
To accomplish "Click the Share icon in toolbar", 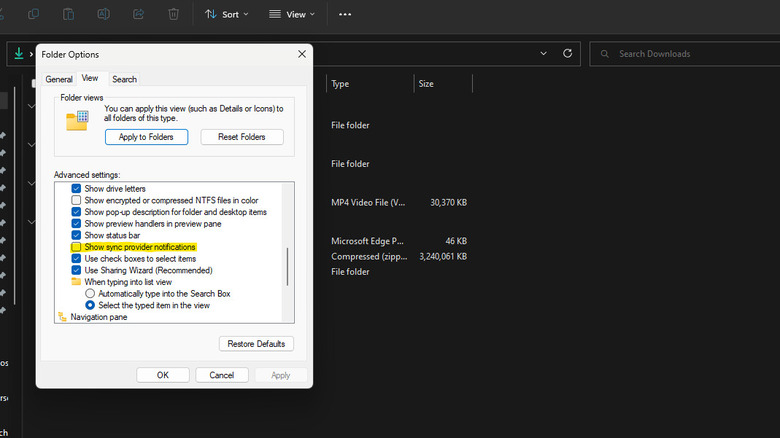I will point(138,14).
